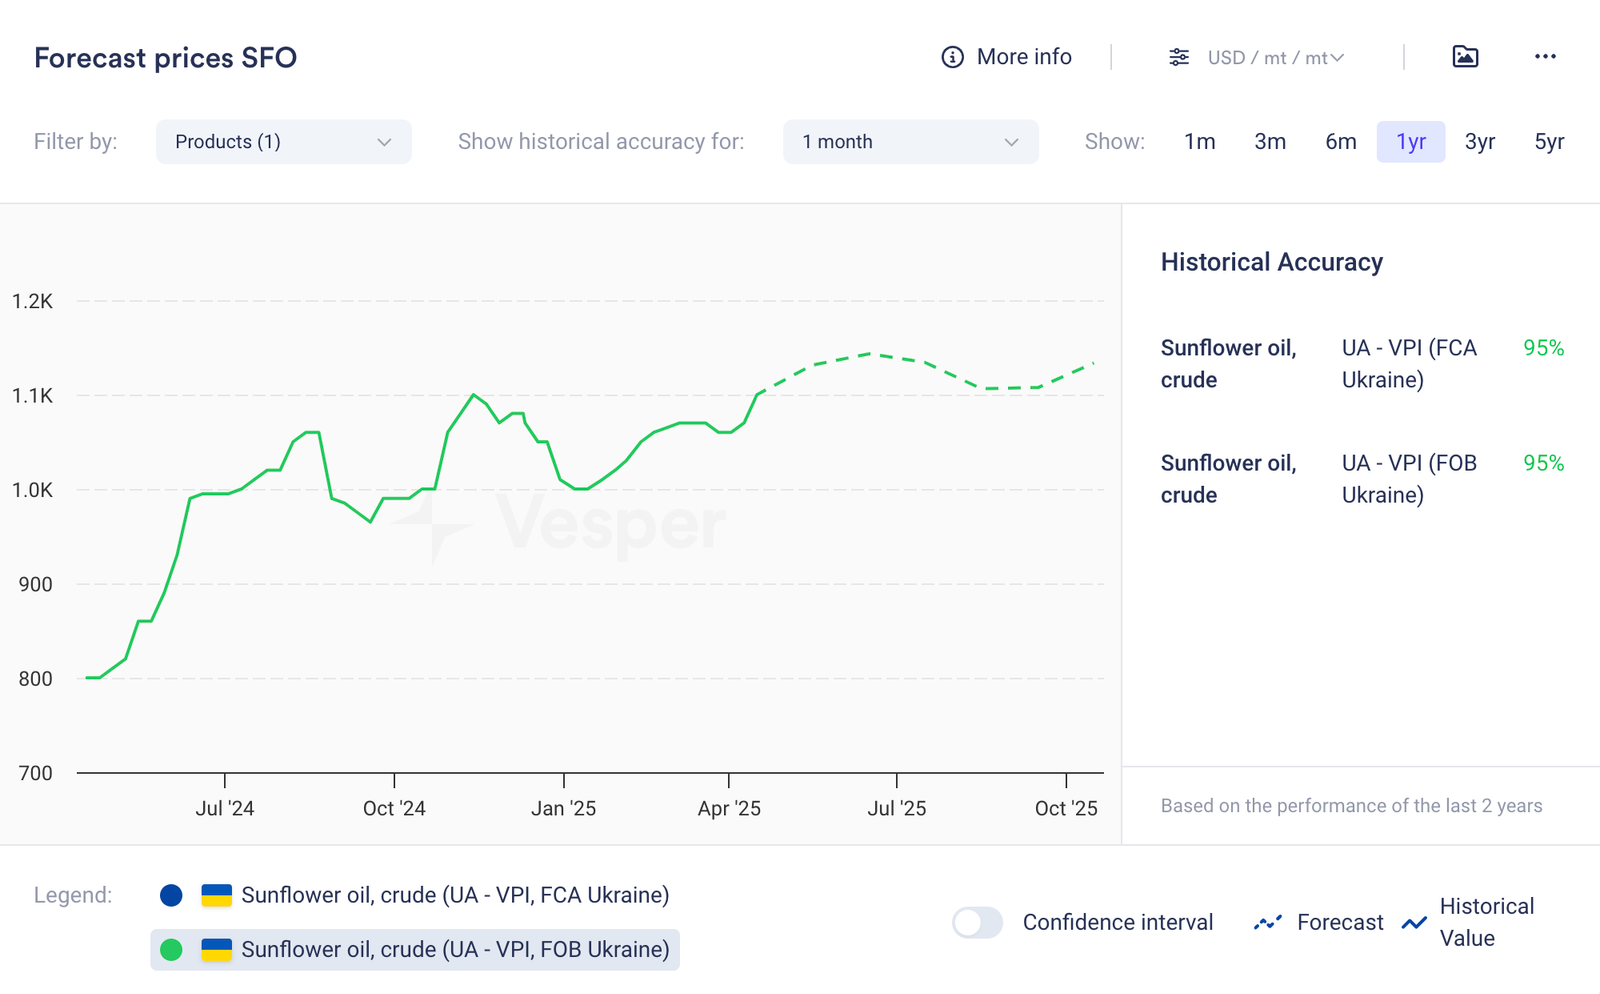Click the Historical Value line icon

1414,922
